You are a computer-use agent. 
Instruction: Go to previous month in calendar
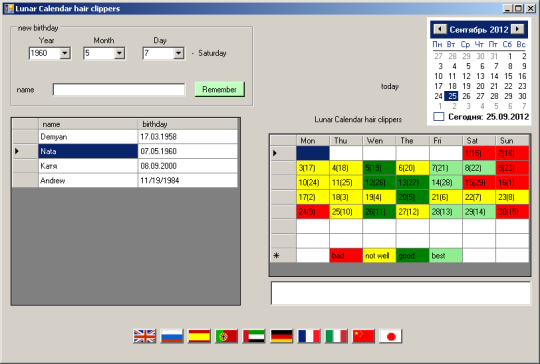coord(440,29)
